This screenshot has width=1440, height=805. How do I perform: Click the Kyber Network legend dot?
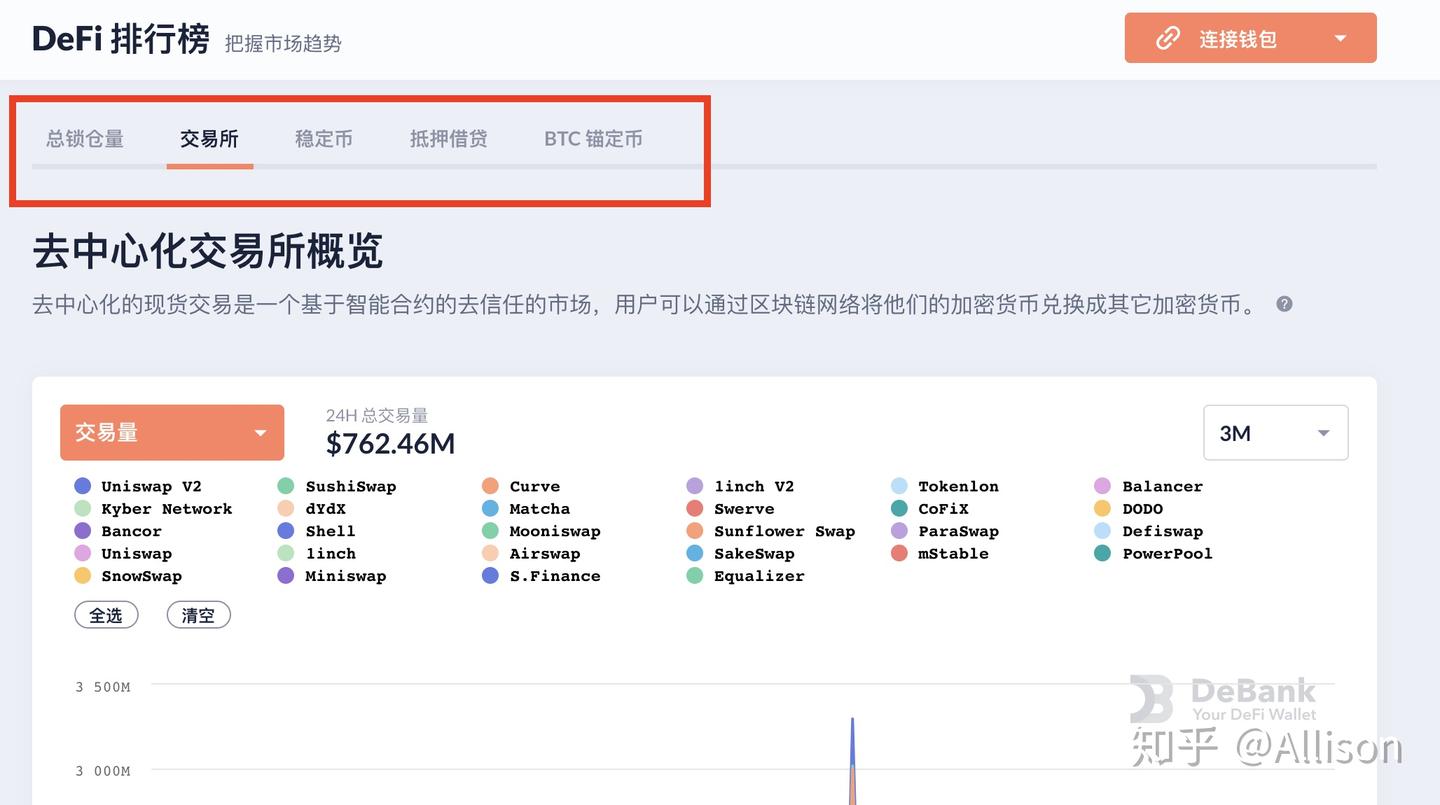82,508
